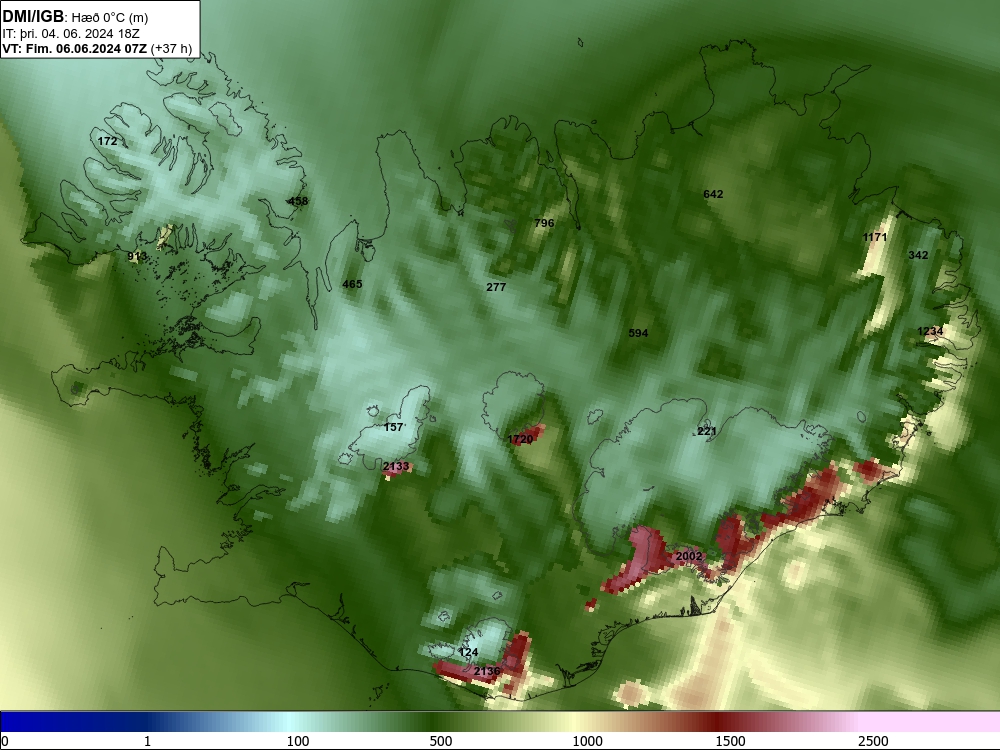Click the map value 1171
Image resolution: width=1000 pixels, height=750 pixels.
[875, 237]
